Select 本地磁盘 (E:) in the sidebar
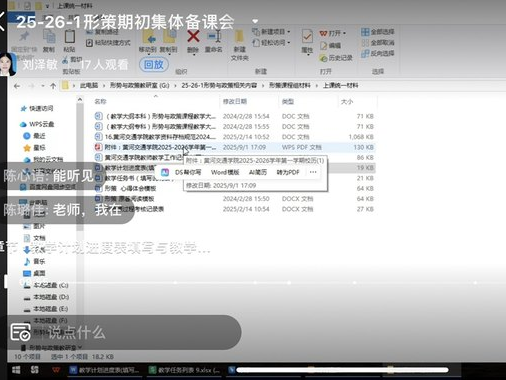Image resolution: width=506 pixels, height=380 pixels. tap(47, 309)
